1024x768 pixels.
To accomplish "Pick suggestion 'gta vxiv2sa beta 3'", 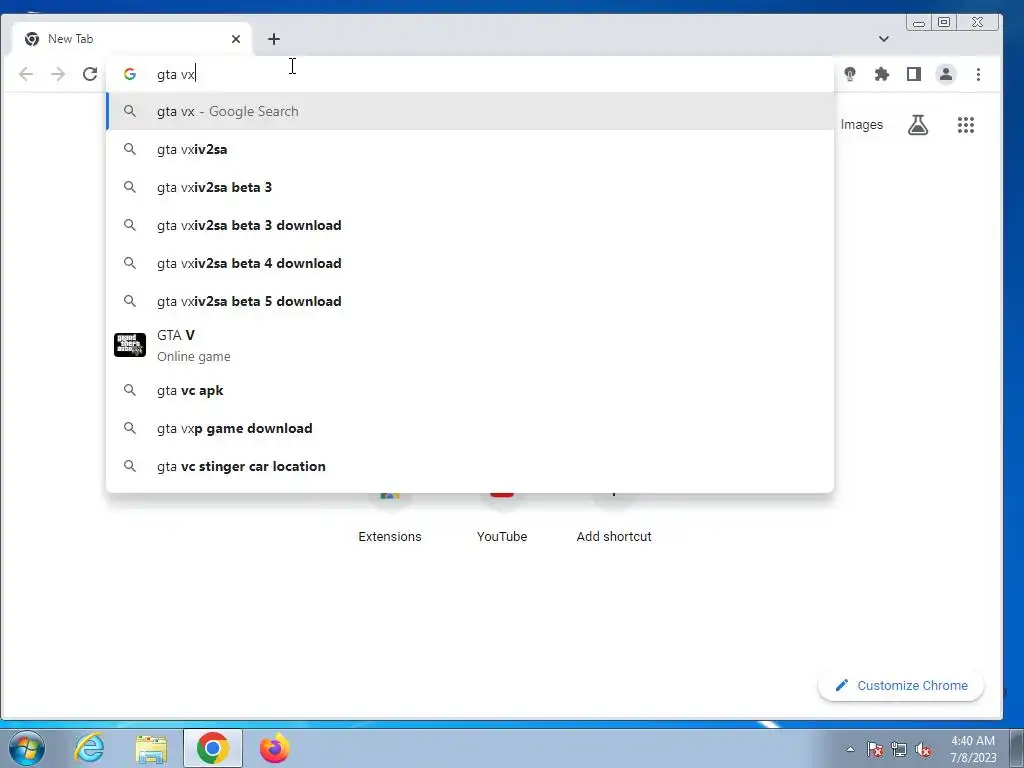I will click(x=470, y=187).
